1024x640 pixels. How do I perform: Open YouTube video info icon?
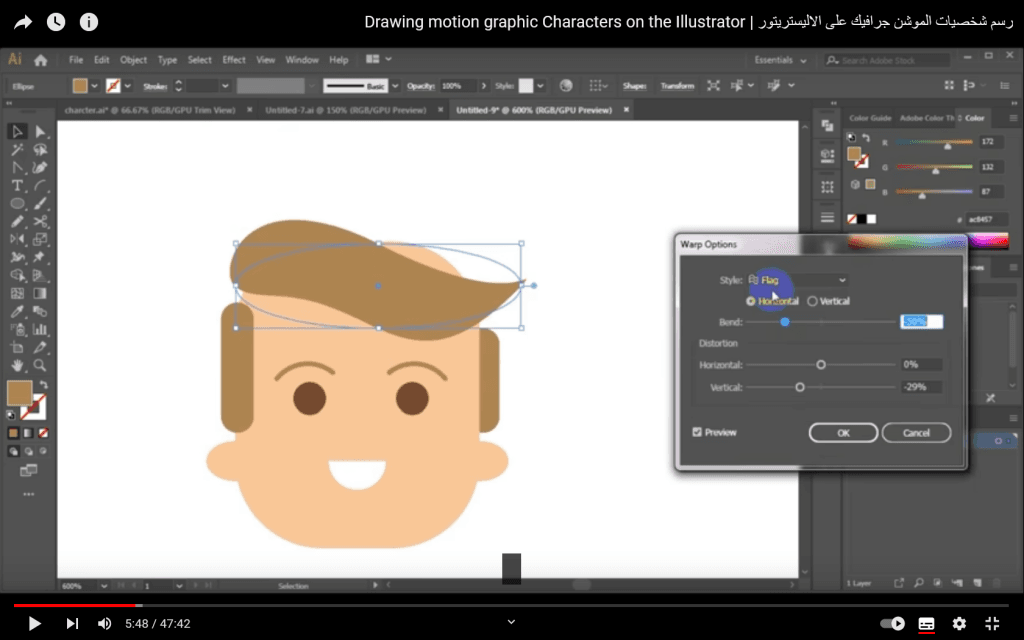tap(89, 22)
